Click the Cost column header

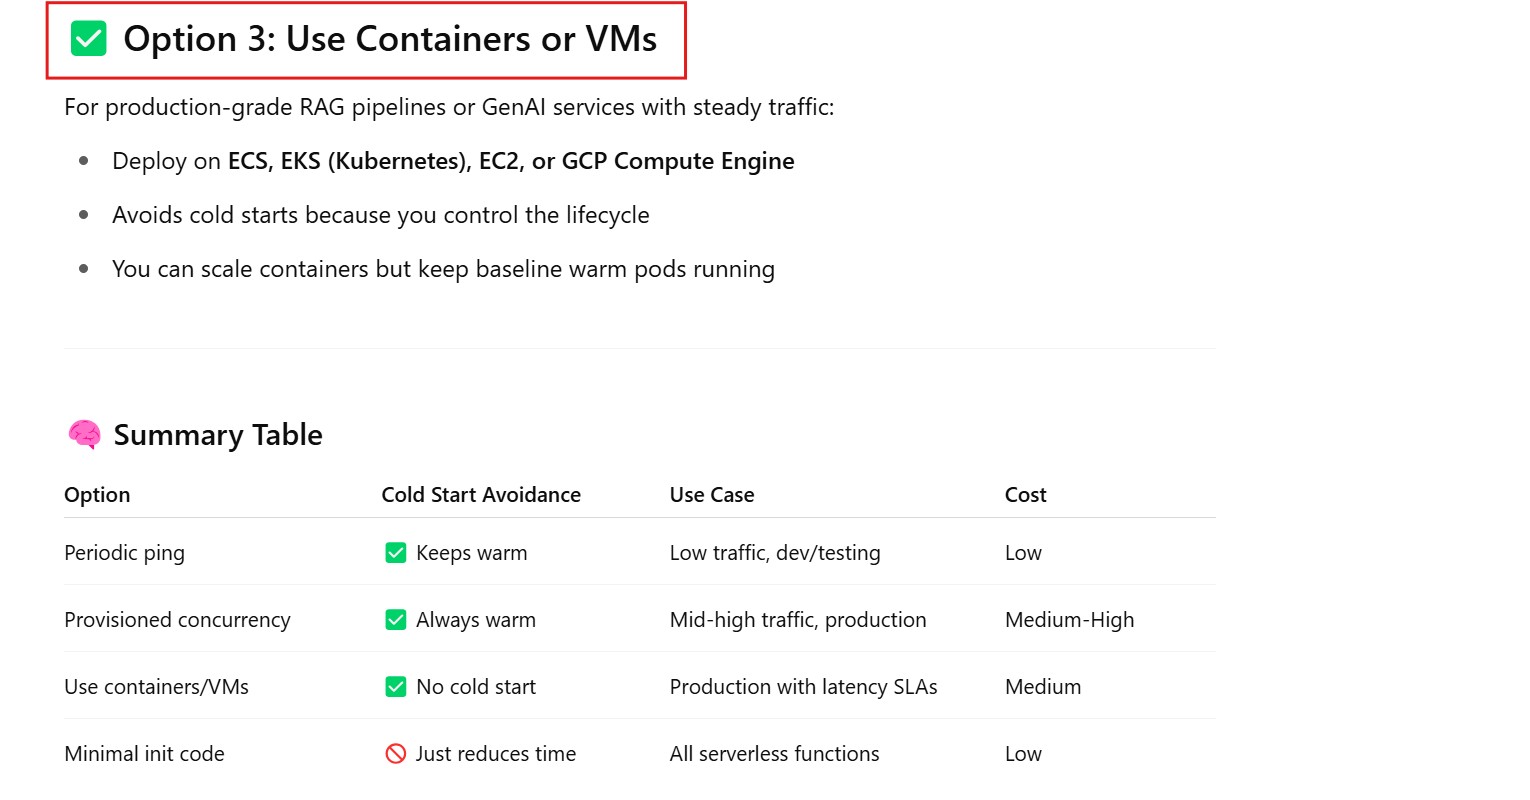tap(1025, 495)
